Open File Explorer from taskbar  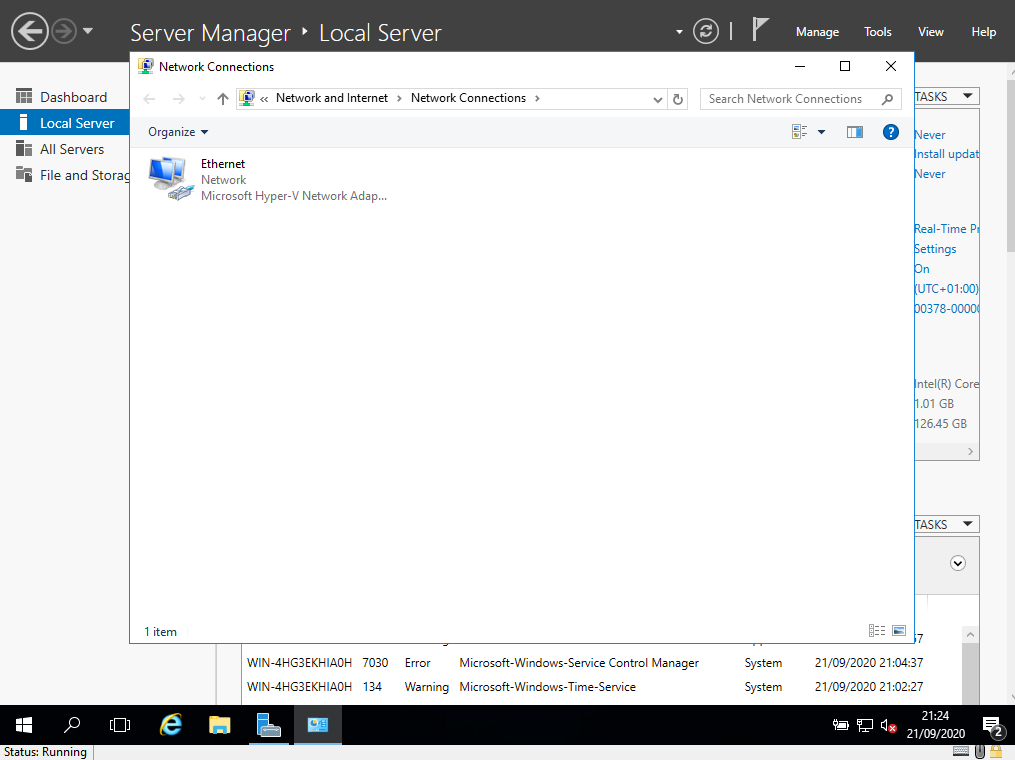point(219,725)
